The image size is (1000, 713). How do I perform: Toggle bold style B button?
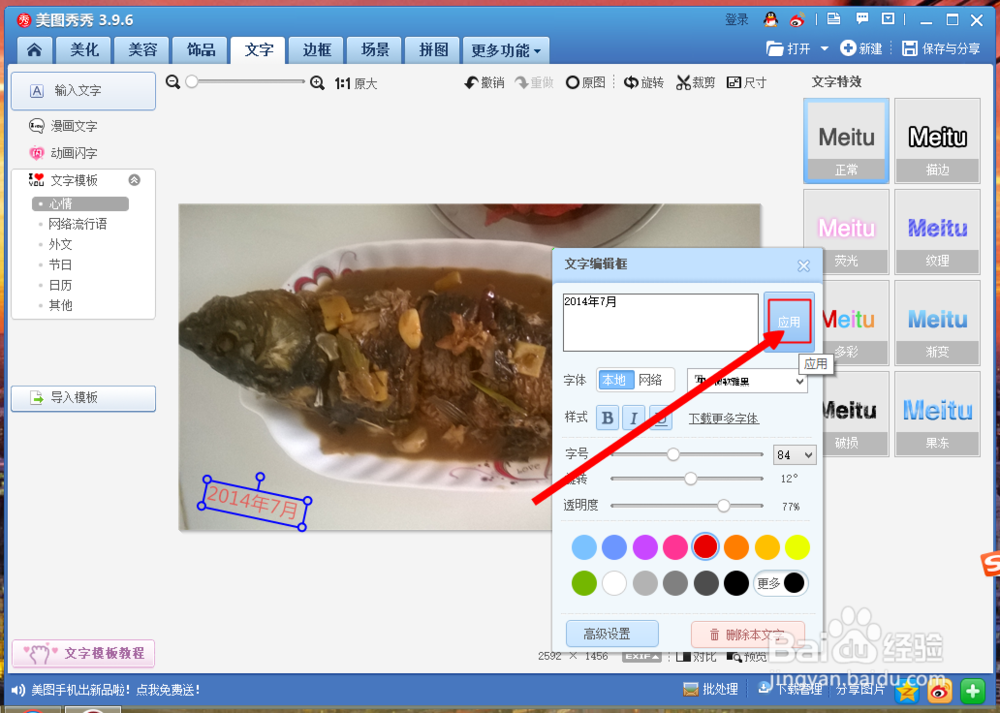click(x=608, y=418)
